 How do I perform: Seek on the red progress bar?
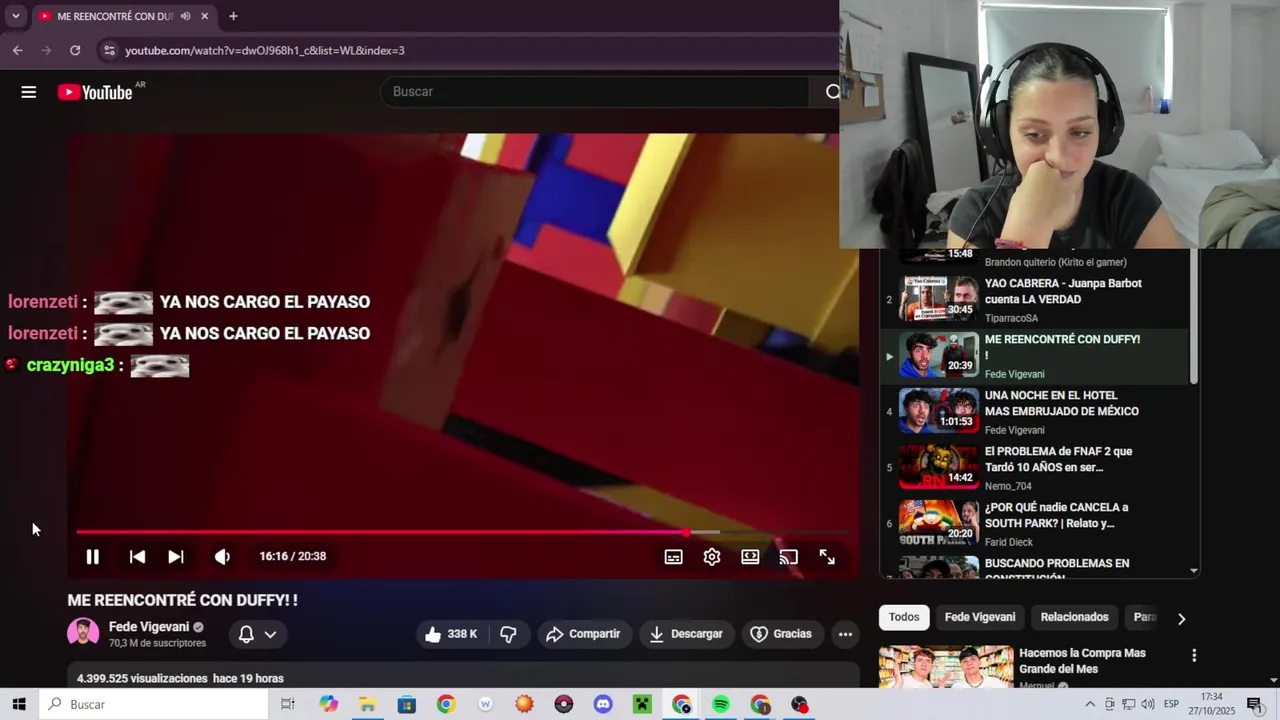463,532
